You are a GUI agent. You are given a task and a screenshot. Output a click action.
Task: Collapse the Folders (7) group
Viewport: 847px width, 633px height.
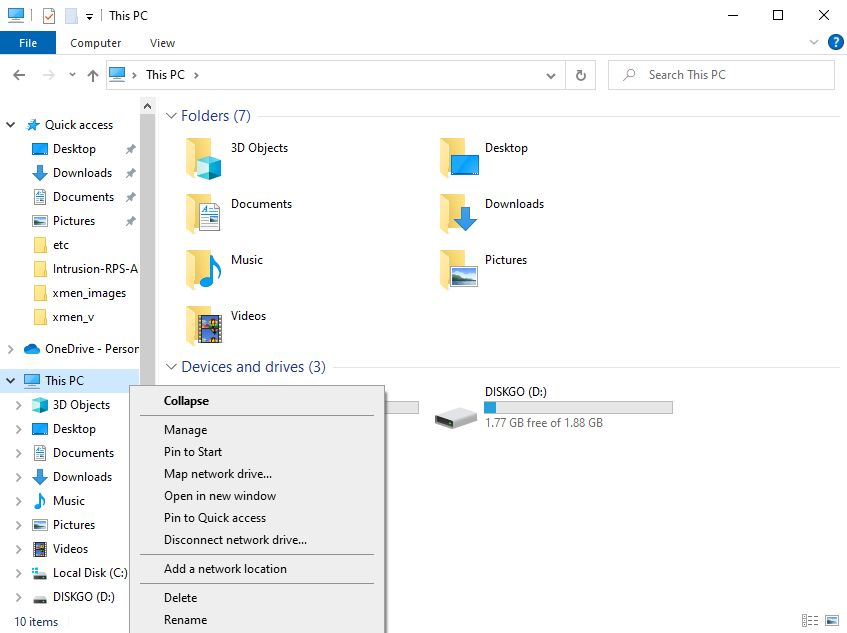point(171,116)
